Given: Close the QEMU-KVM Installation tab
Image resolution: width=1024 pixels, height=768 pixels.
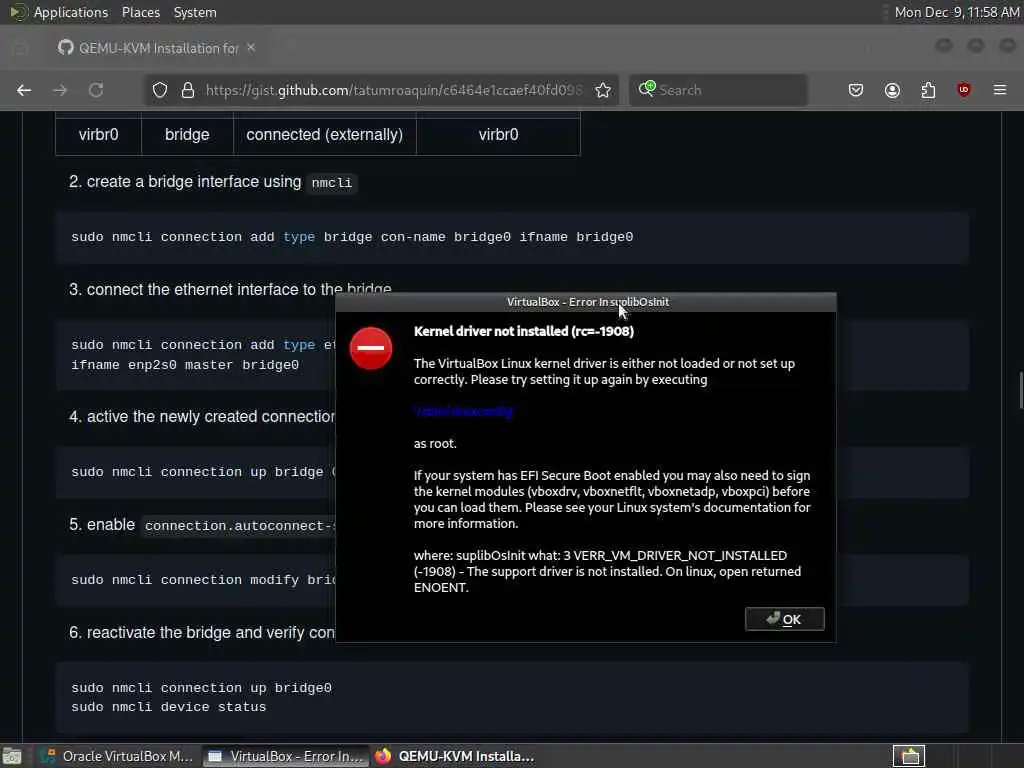Looking at the screenshot, I should point(251,48).
